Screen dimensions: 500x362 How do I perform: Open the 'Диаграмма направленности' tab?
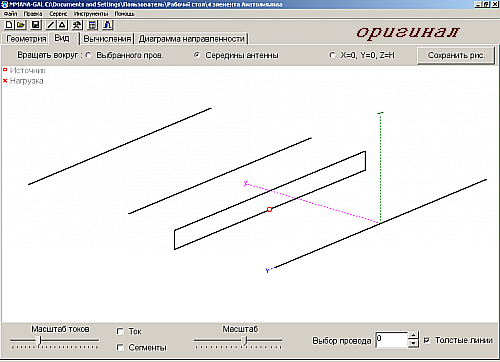click(192, 39)
